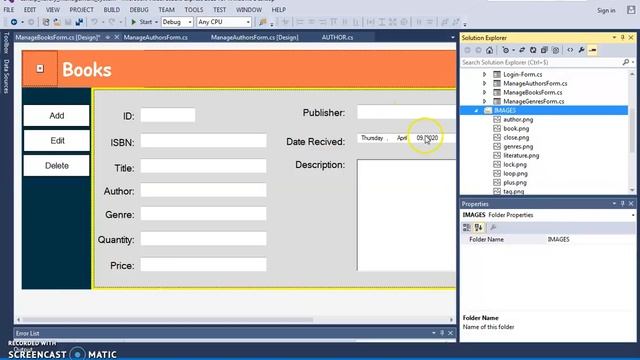The width and height of the screenshot is (640, 360).
Task: Click the Sign in account icon
Action: click(631, 10)
